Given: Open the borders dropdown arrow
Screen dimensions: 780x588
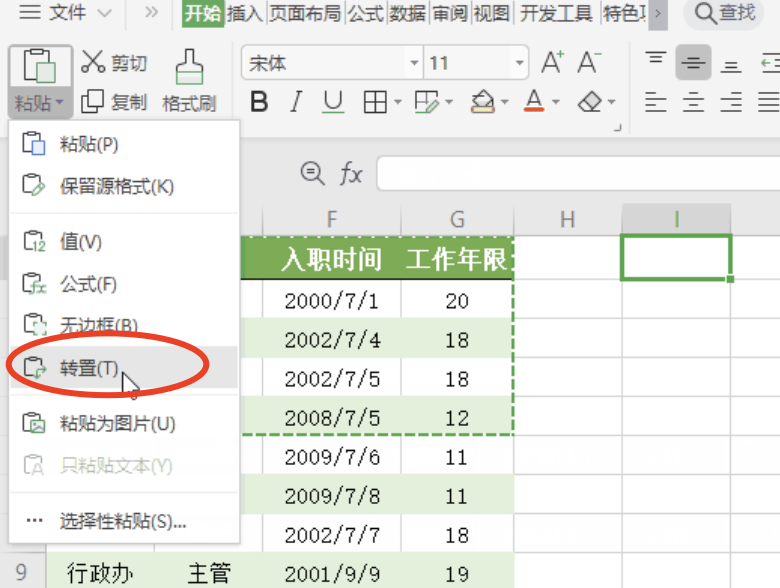Looking at the screenshot, I should point(397,102).
